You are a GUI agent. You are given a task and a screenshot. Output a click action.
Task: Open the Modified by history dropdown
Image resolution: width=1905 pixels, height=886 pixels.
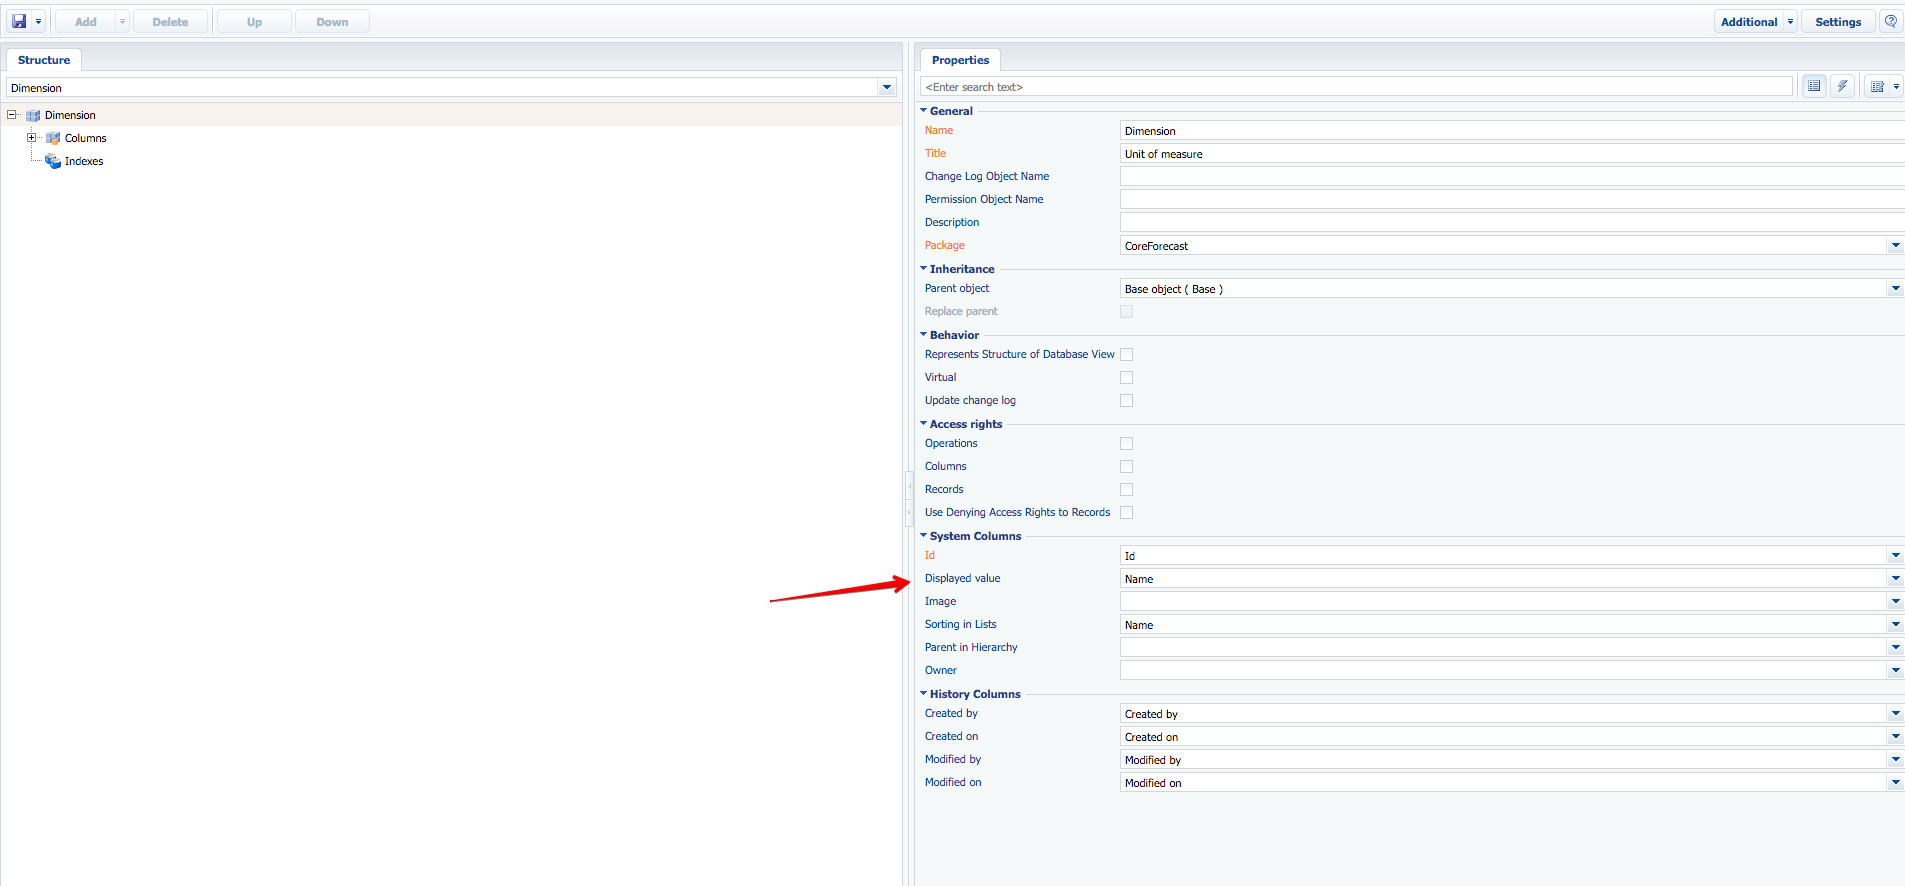pyautogui.click(x=1895, y=760)
